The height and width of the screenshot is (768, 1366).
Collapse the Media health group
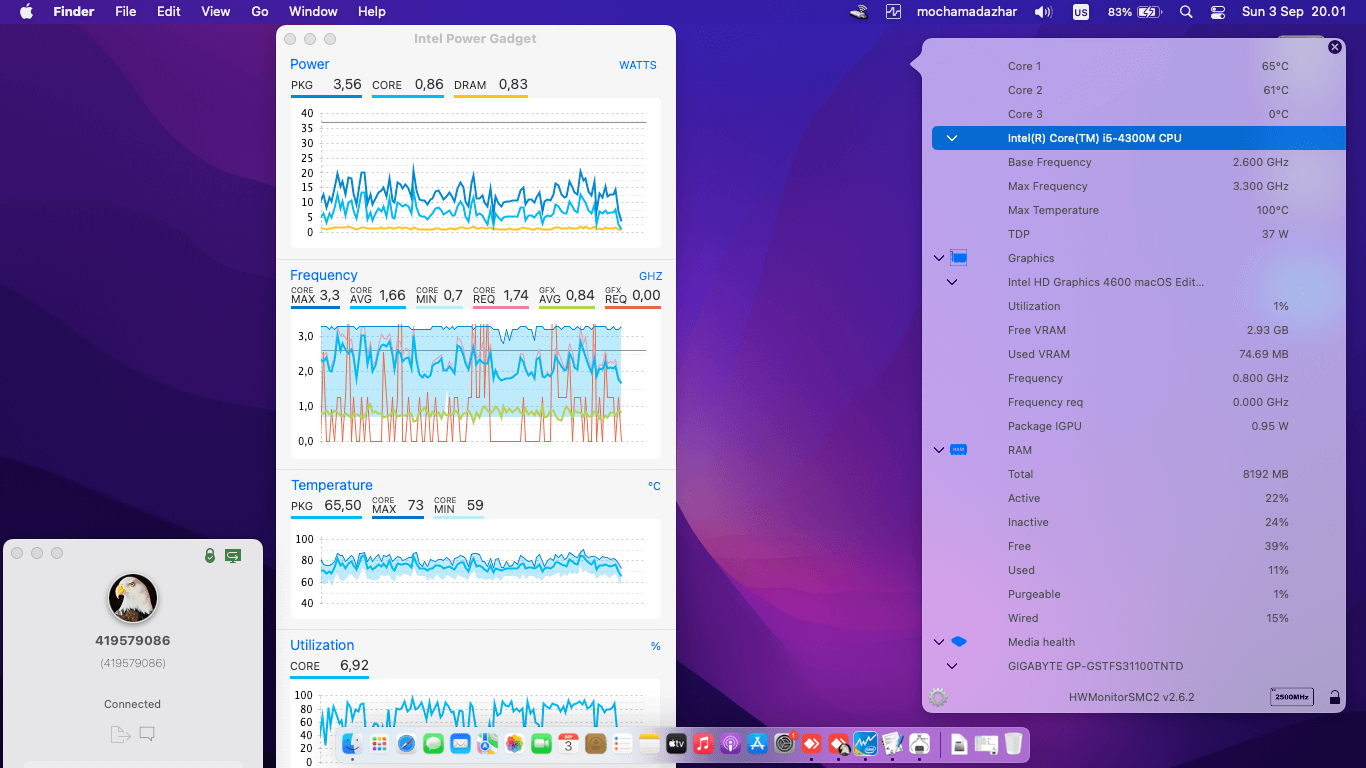tap(939, 642)
